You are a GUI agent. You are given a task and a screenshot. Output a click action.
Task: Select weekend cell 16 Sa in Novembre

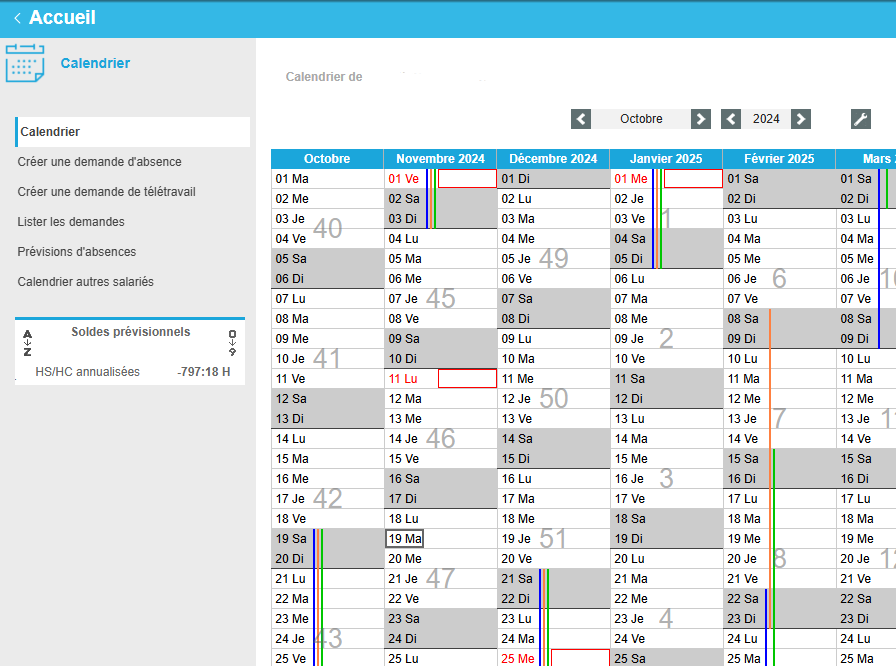pos(440,479)
